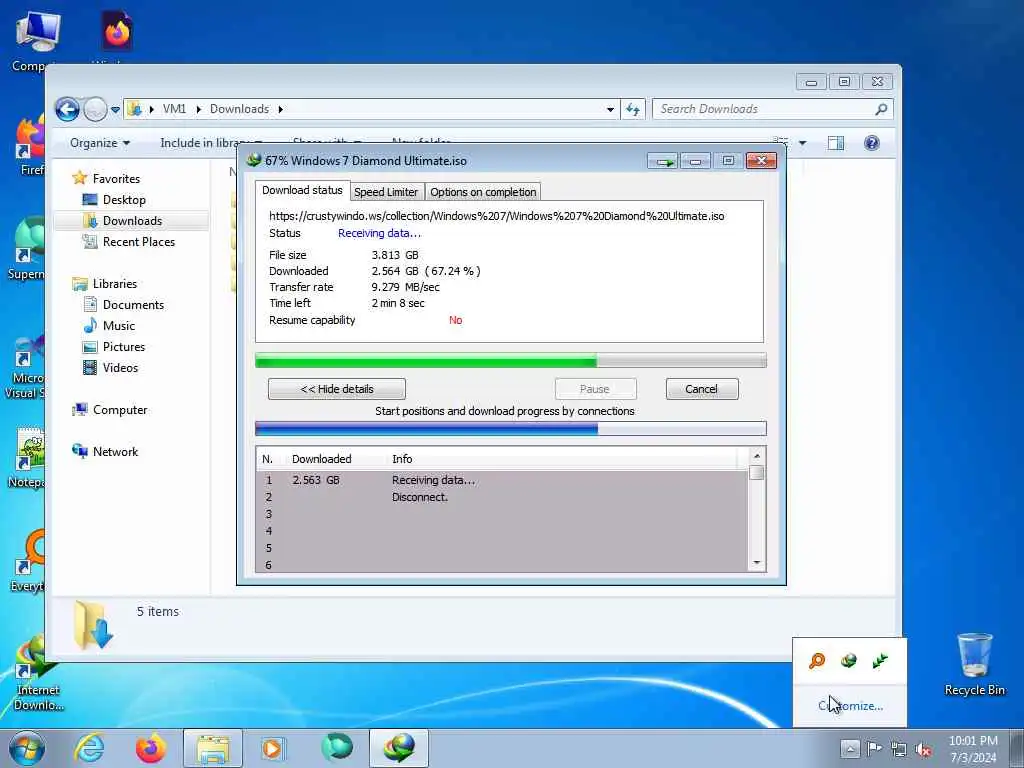Select Libraries in navigation pane
This screenshot has width=1024, height=768.
point(114,283)
